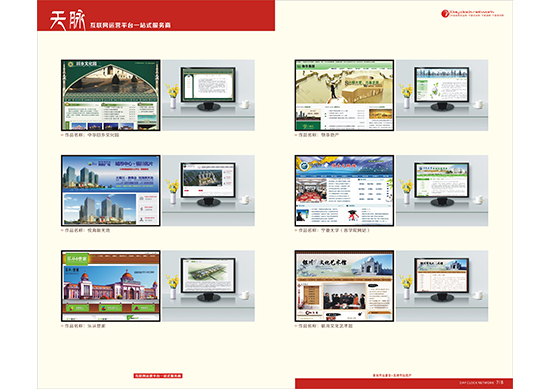The image size is (550, 389).
Task: Click the dollar icon in the skyscraper site sidebar
Action: pos(141,209)
